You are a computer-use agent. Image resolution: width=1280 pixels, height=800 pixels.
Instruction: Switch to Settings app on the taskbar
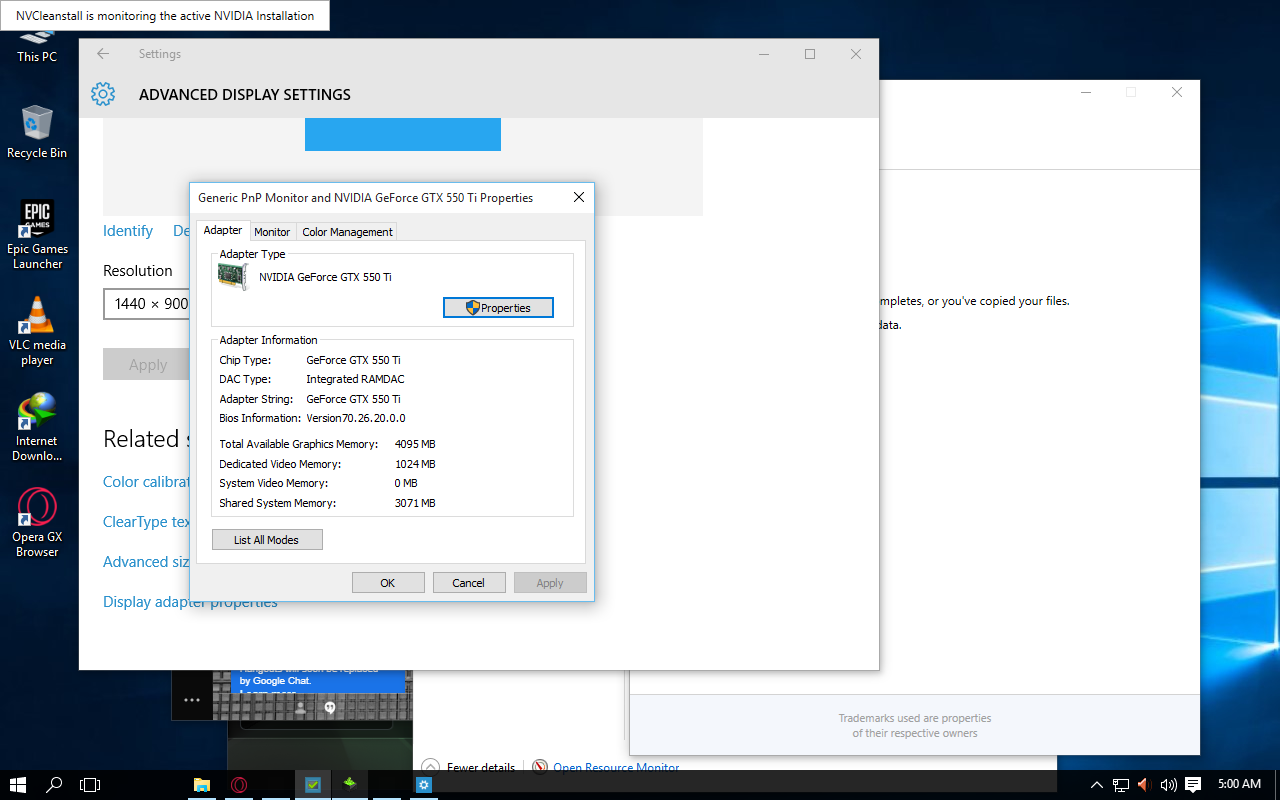424,784
